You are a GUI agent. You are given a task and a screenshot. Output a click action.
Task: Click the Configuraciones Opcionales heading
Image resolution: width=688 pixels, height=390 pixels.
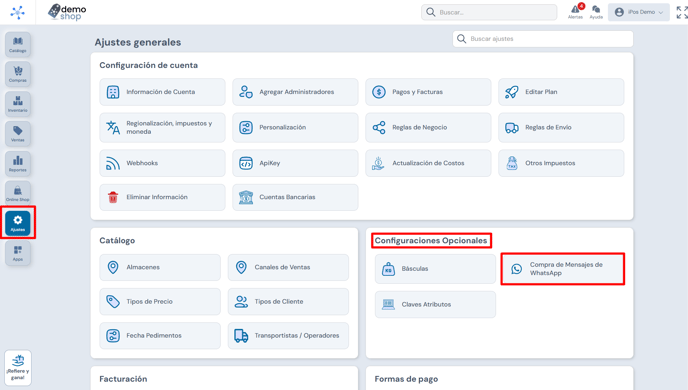(431, 240)
